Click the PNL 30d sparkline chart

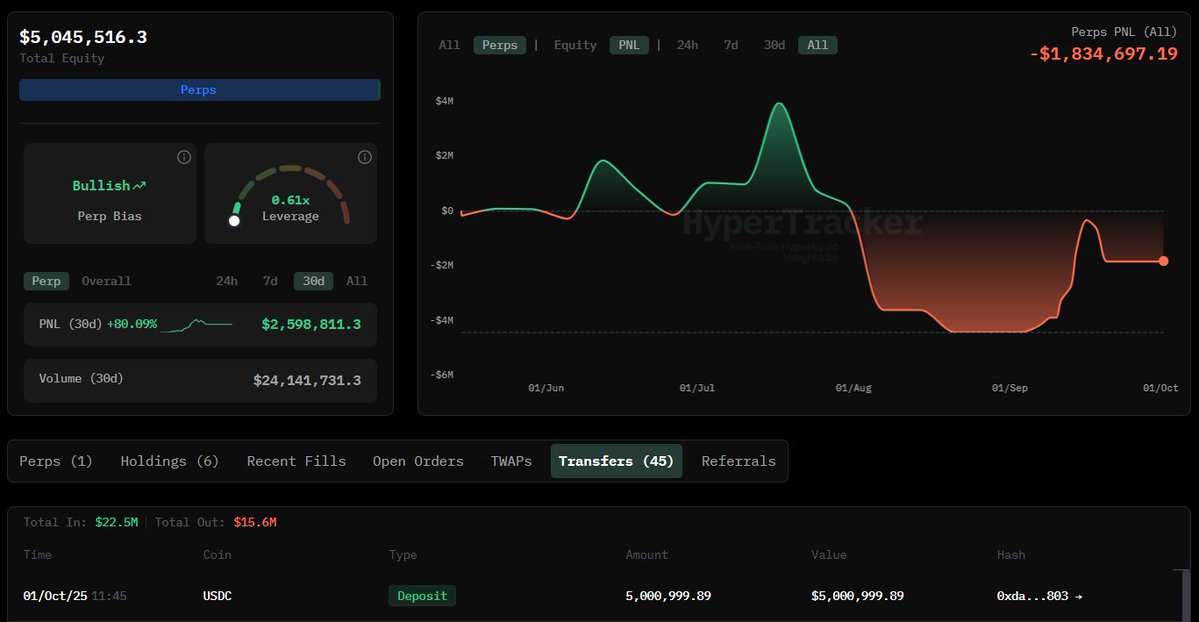[196, 324]
